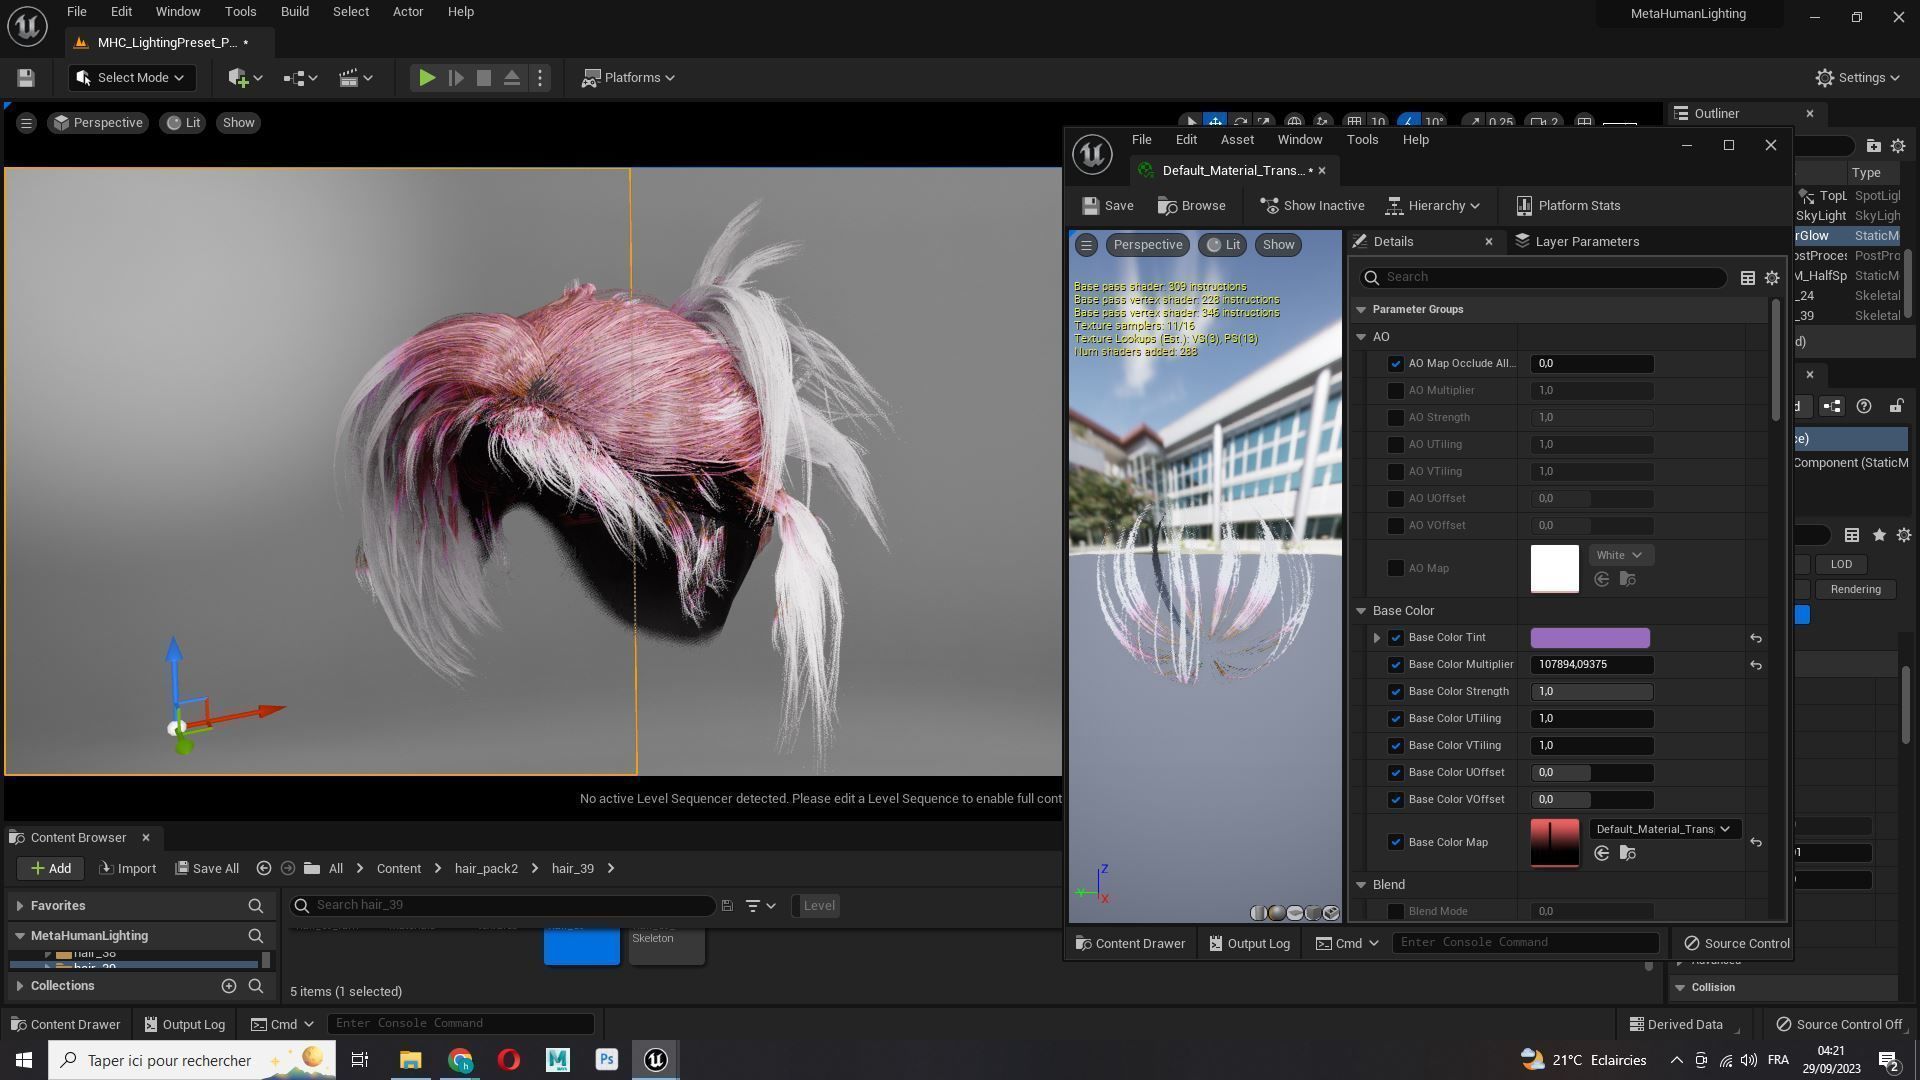Image resolution: width=1920 pixels, height=1080 pixels.
Task: Save the current level via toolbar disk icon
Action: (26, 78)
